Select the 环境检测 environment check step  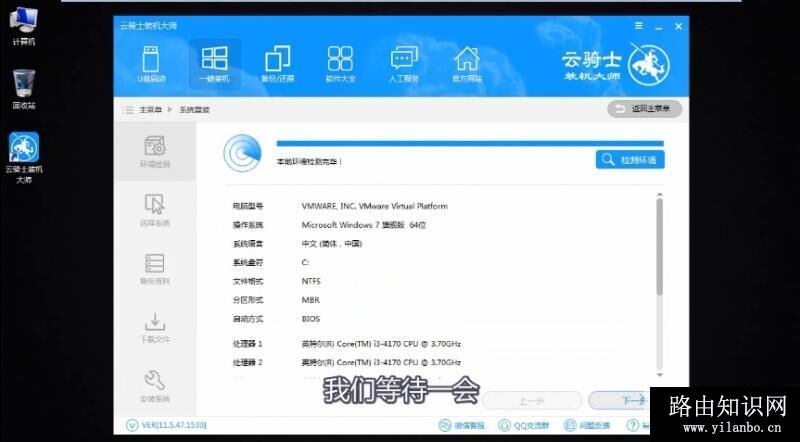155,152
